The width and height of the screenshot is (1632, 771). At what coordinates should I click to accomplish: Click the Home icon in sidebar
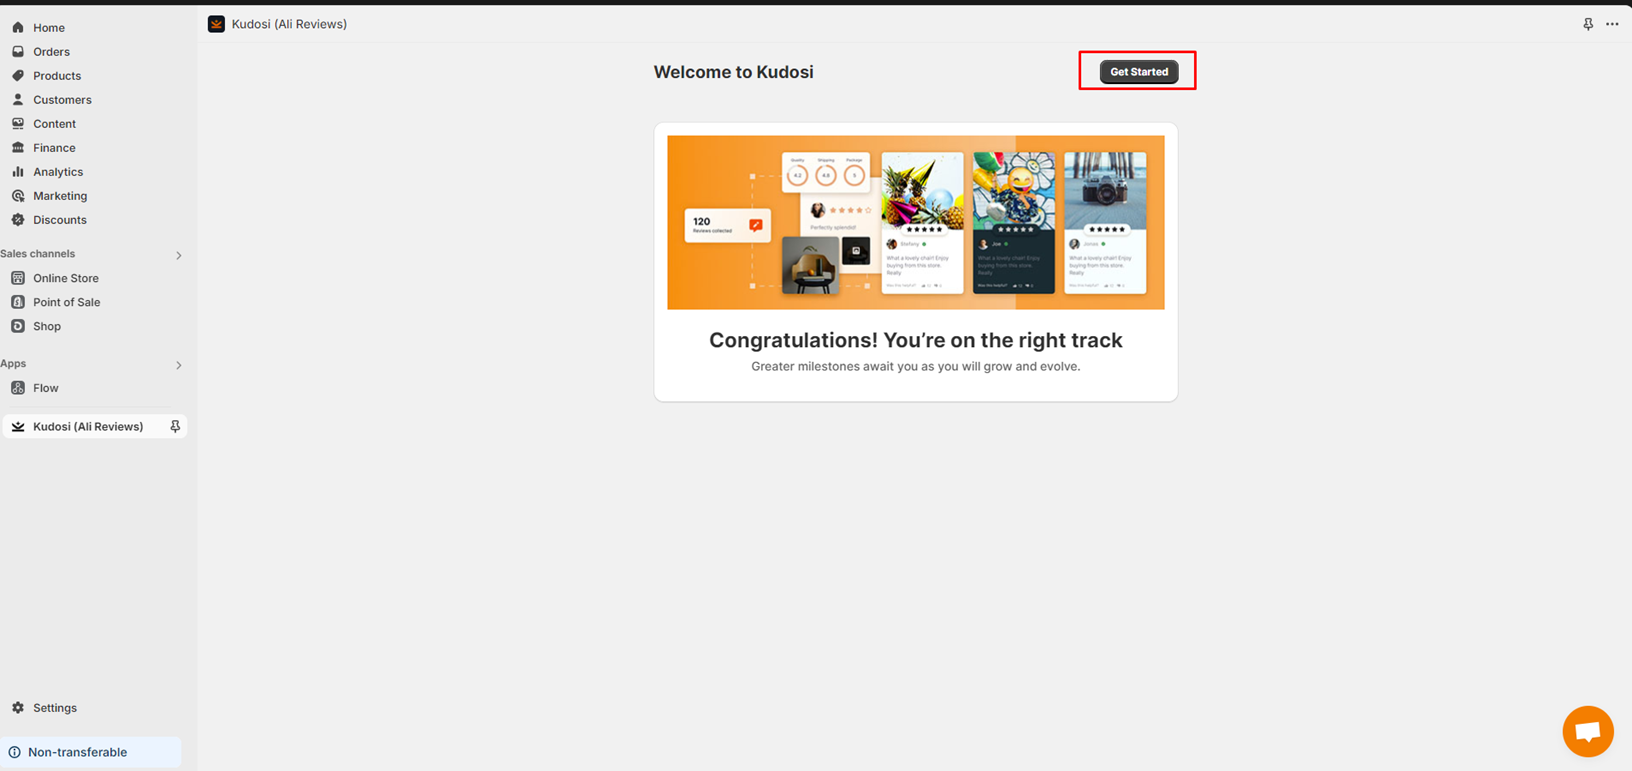[x=18, y=27]
